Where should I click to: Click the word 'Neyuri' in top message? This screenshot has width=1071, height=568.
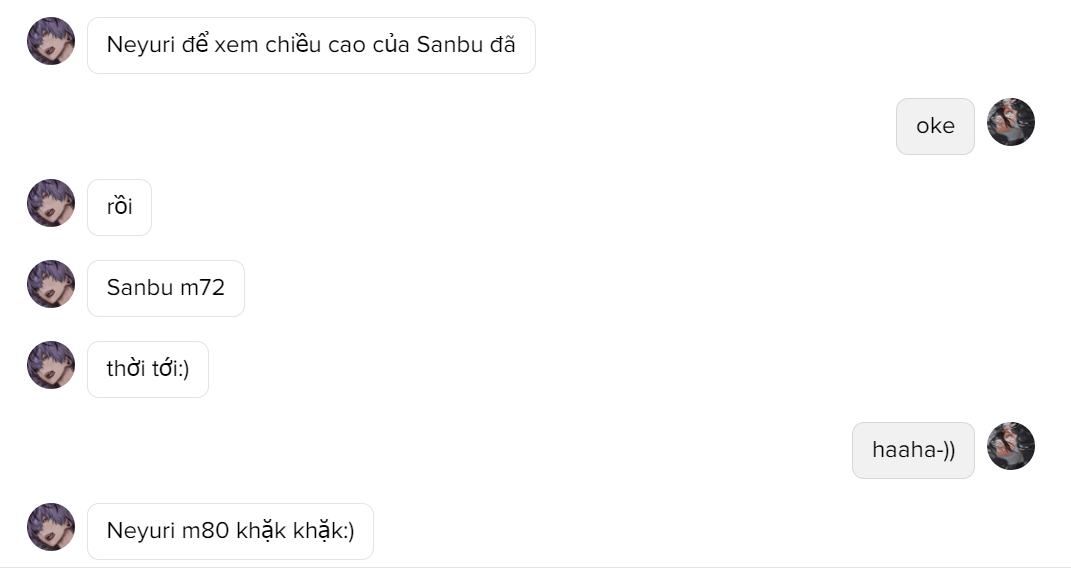[141, 46]
